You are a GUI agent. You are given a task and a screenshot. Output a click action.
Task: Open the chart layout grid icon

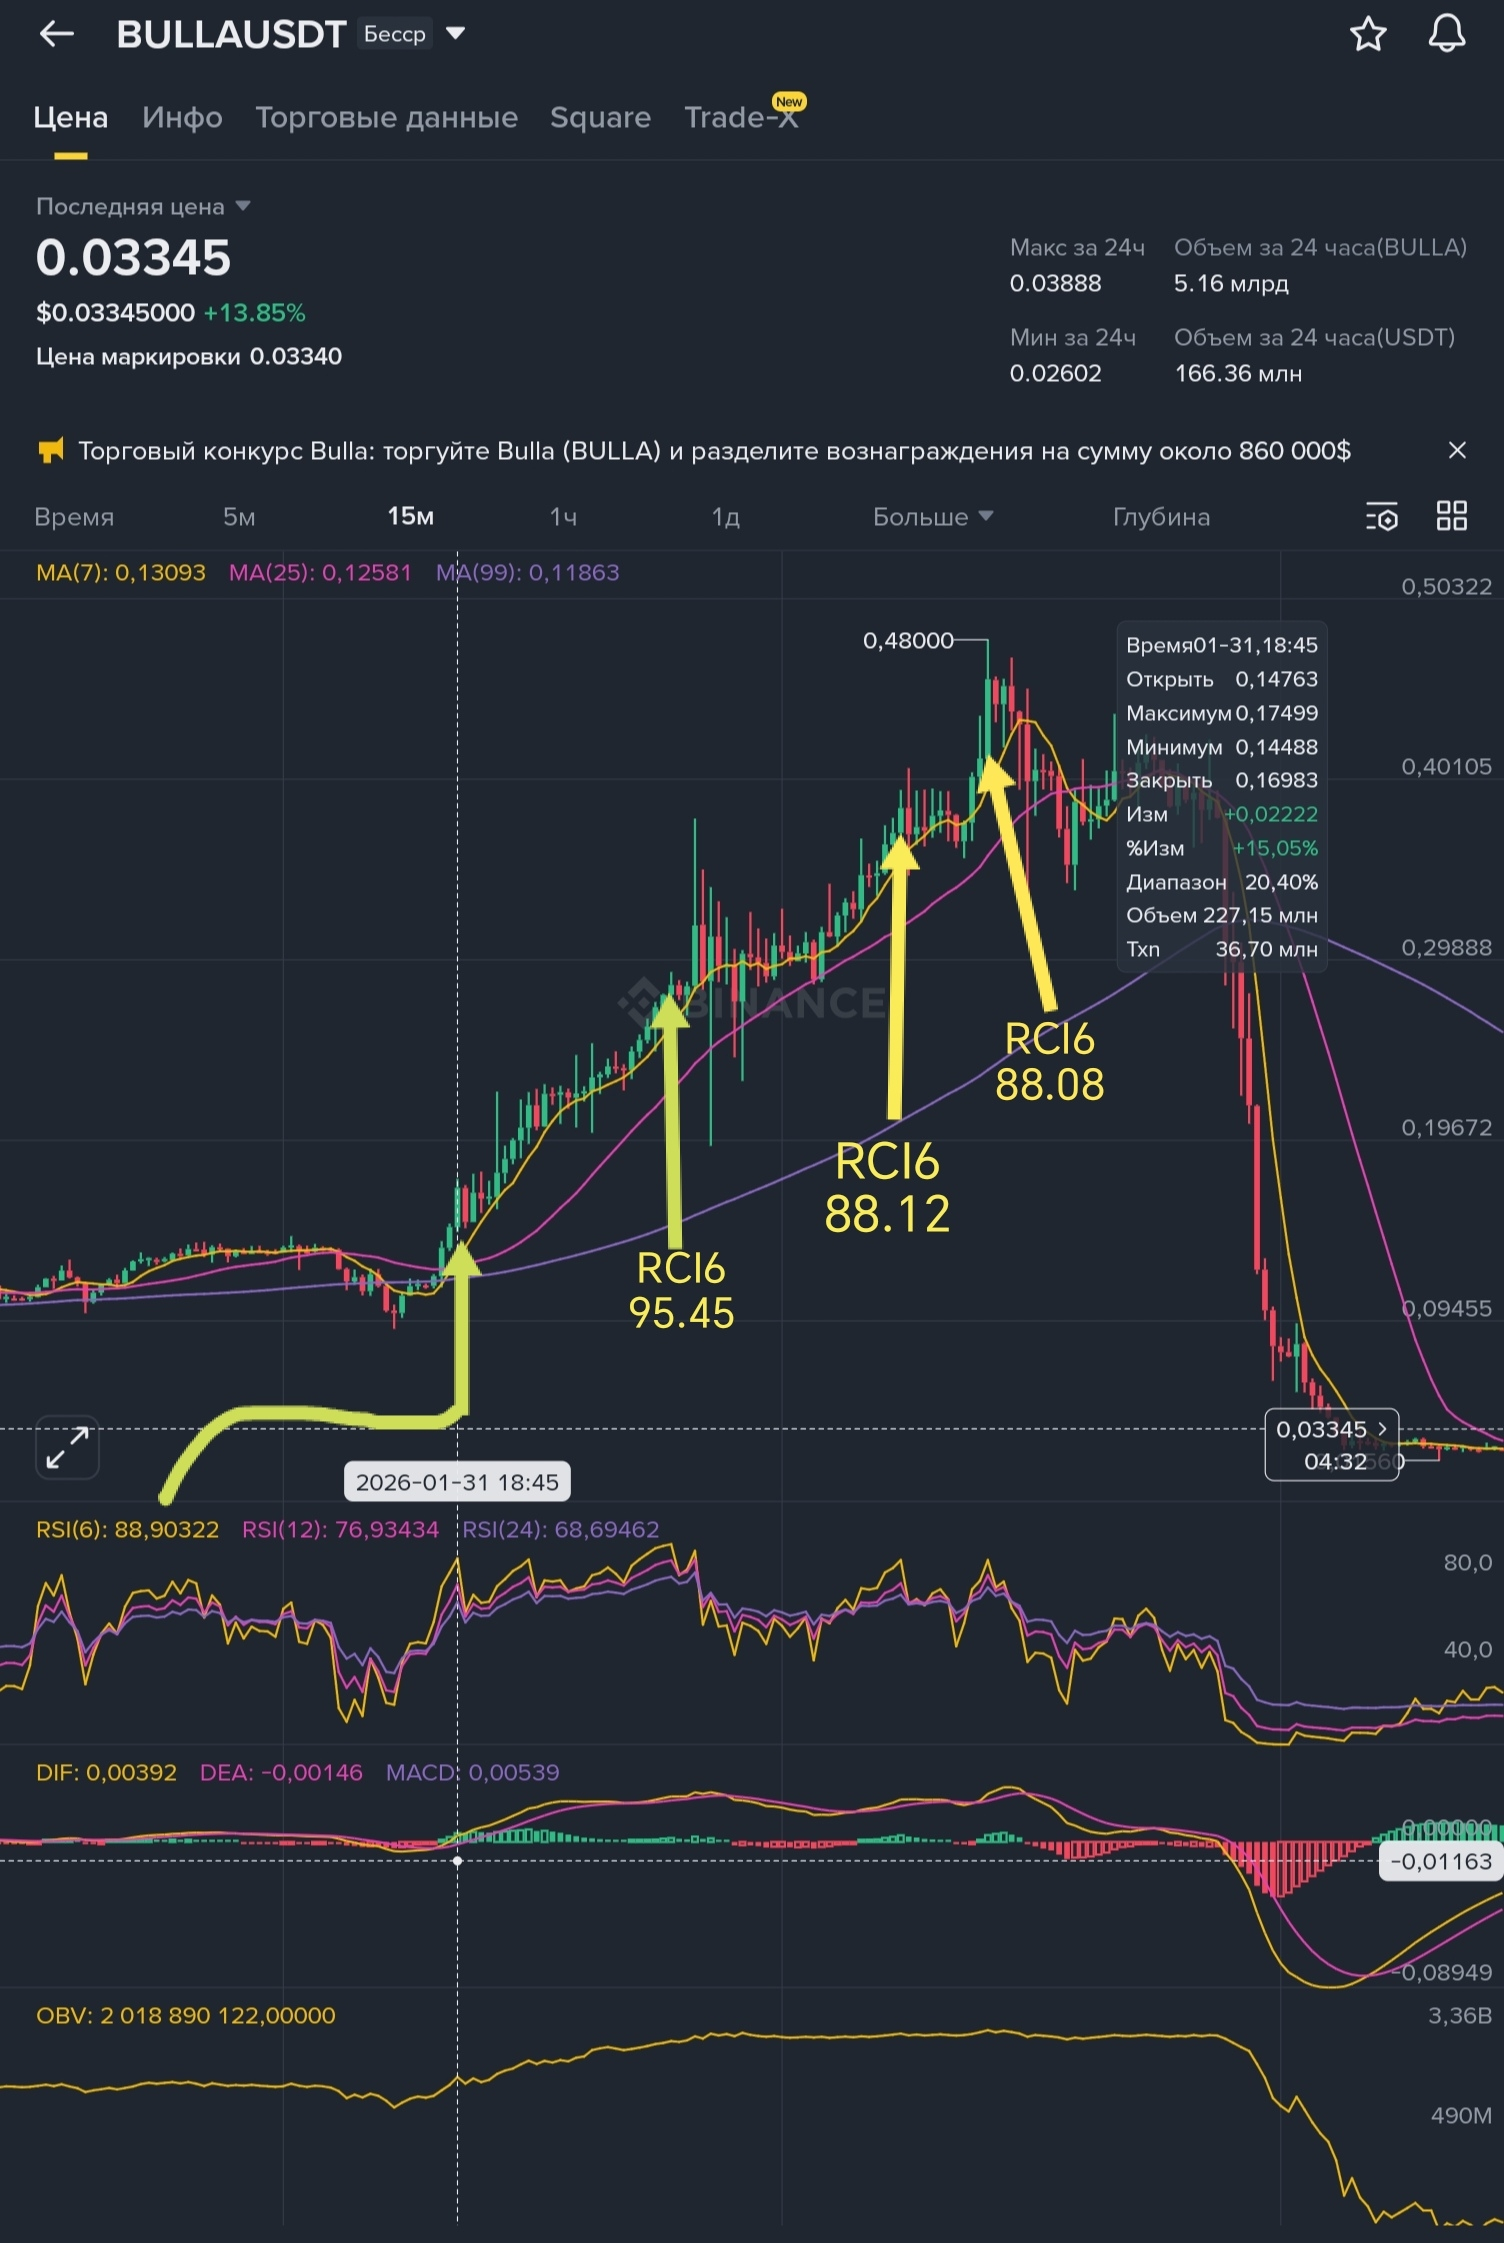(1452, 516)
